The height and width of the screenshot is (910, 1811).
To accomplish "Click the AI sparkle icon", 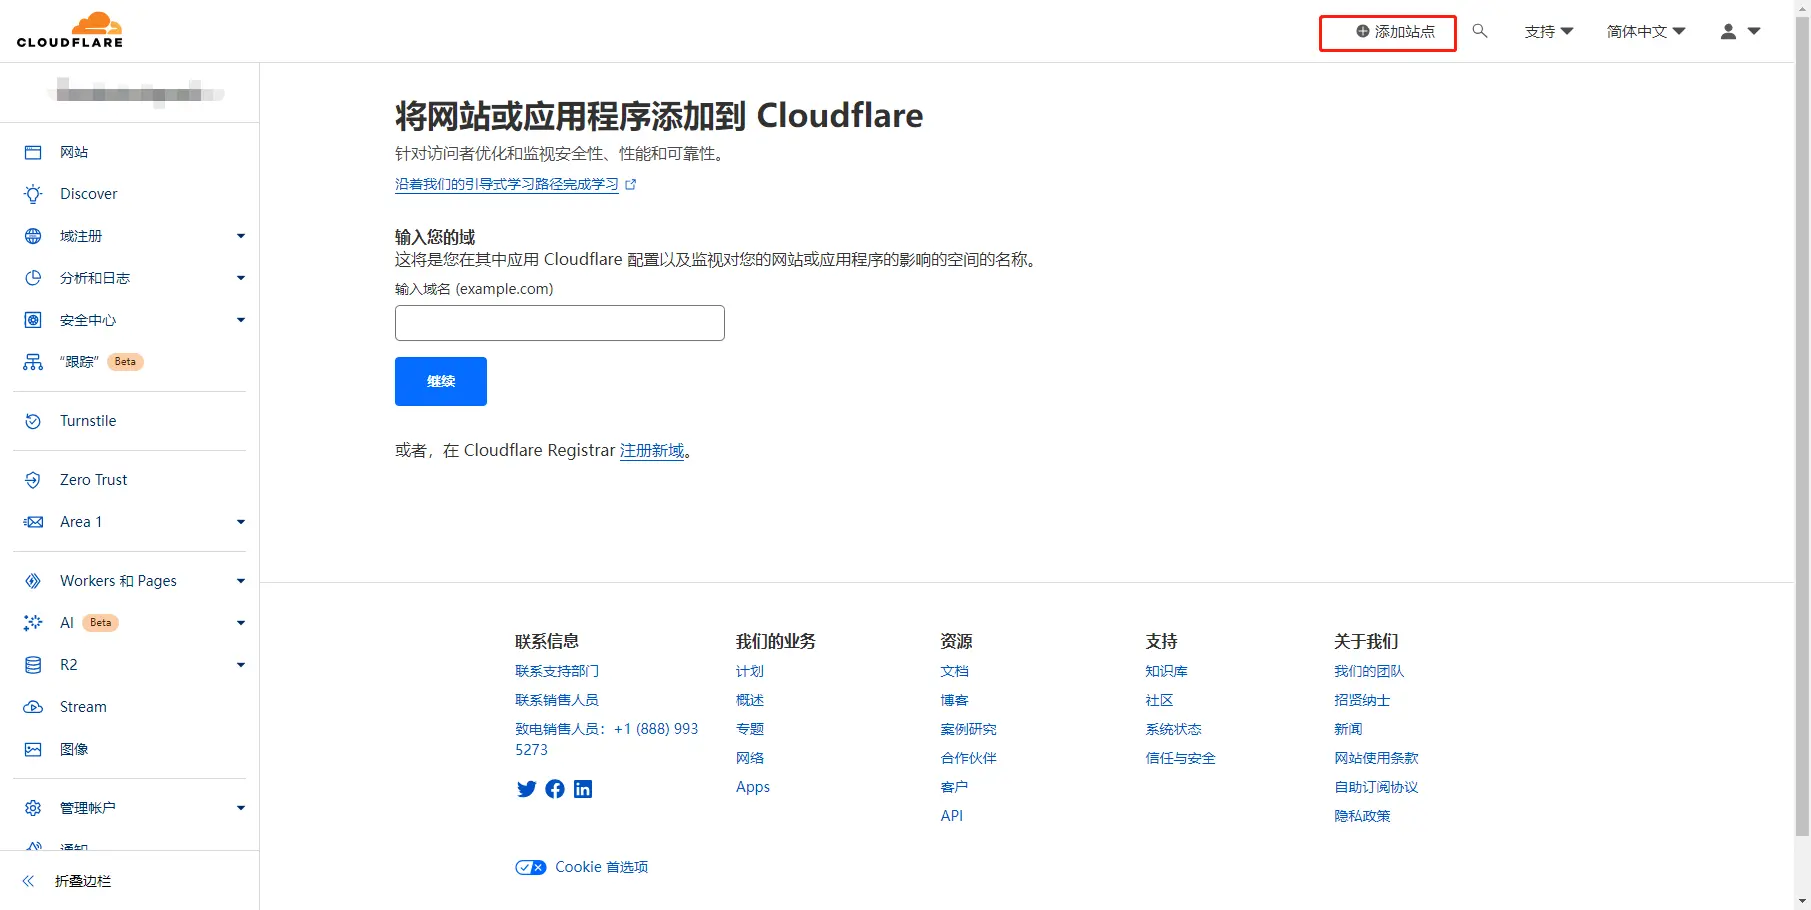I will [33, 623].
